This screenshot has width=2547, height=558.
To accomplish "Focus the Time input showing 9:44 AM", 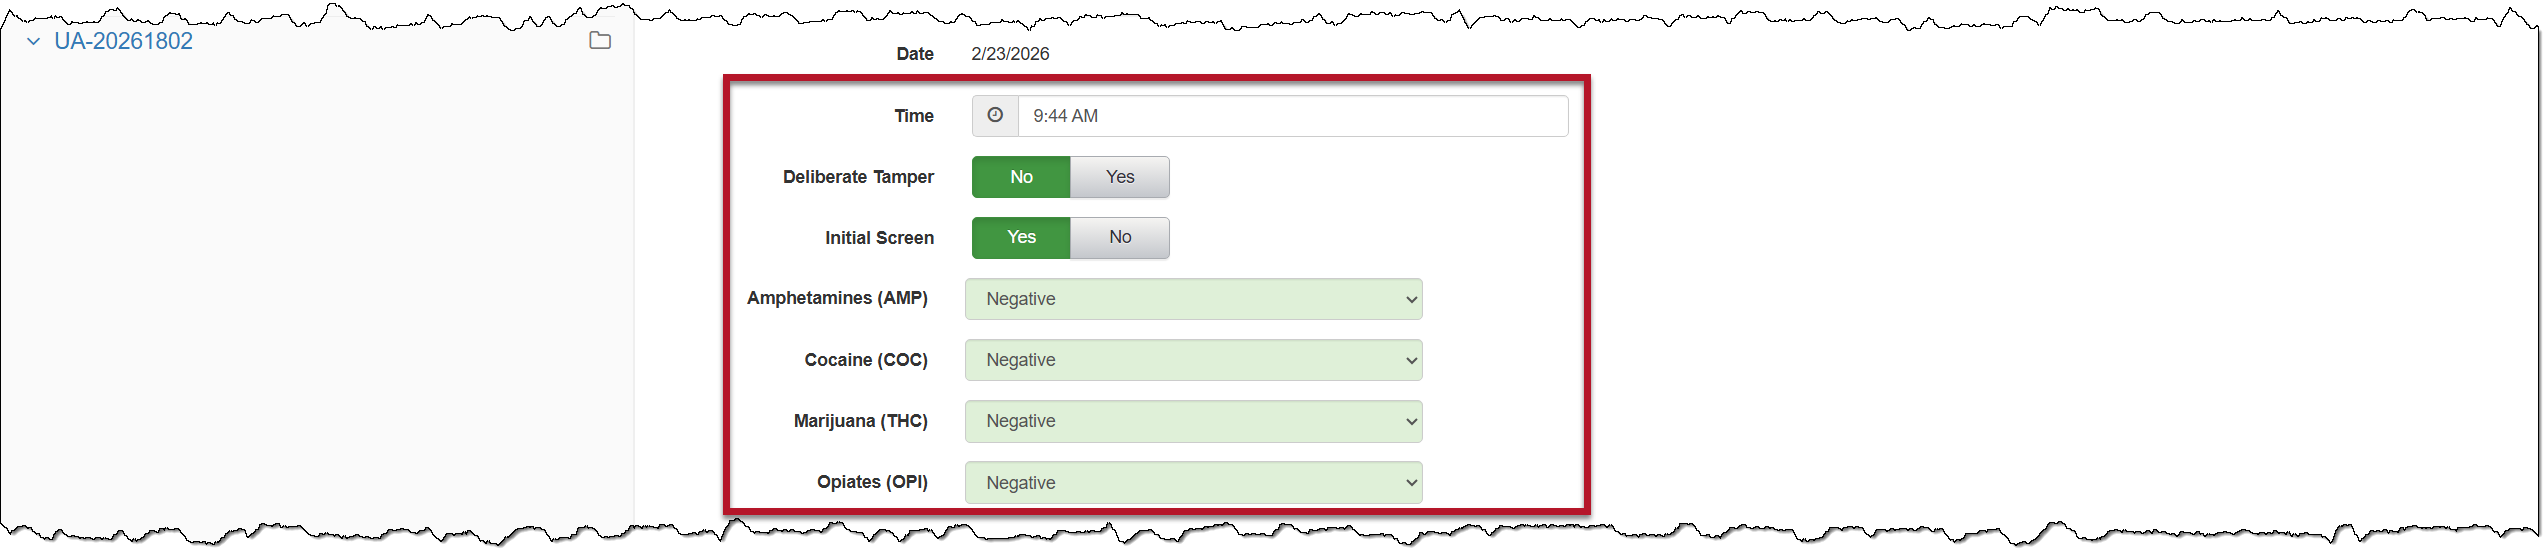I will tap(1292, 116).
